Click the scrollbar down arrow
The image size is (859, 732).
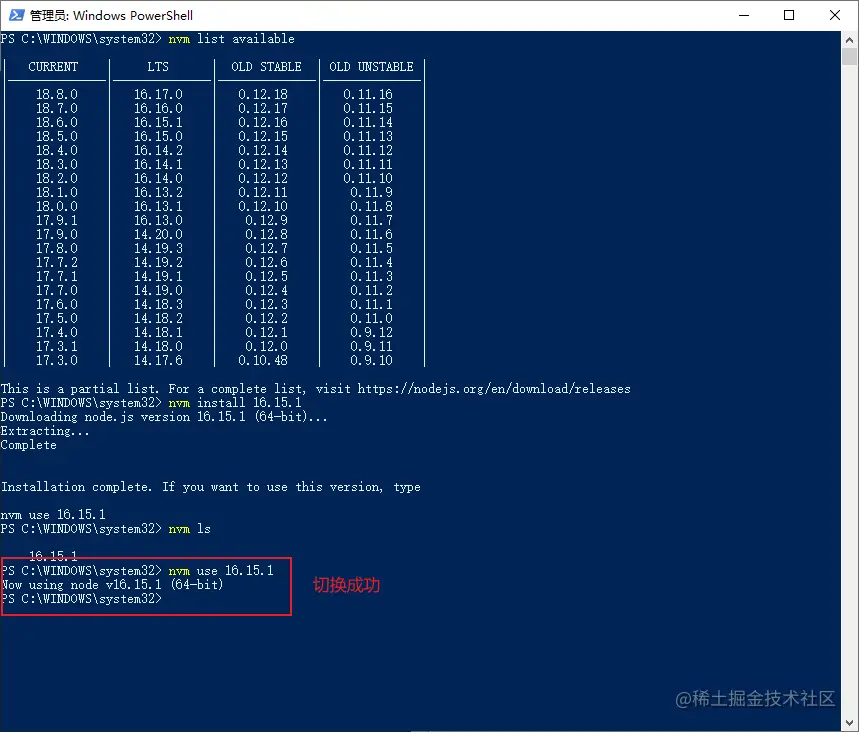[x=850, y=723]
